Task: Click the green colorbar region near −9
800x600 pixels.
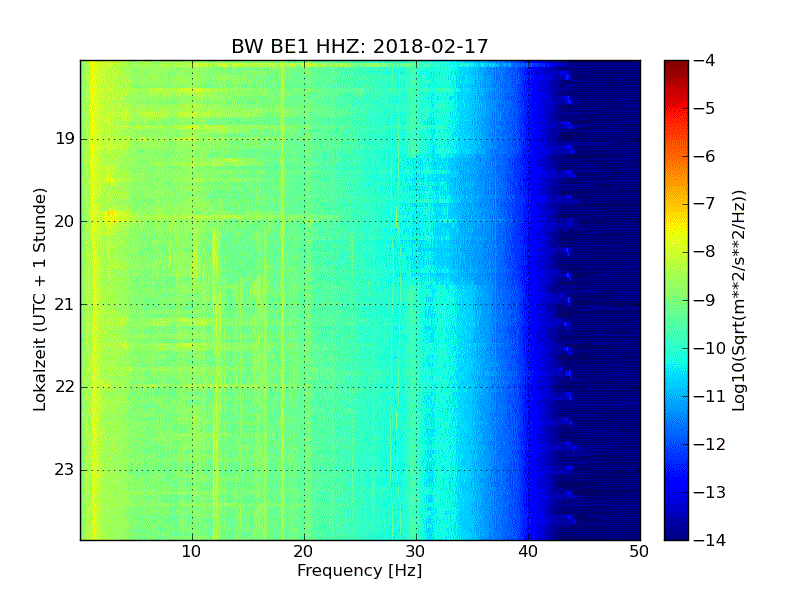Action: tap(676, 300)
